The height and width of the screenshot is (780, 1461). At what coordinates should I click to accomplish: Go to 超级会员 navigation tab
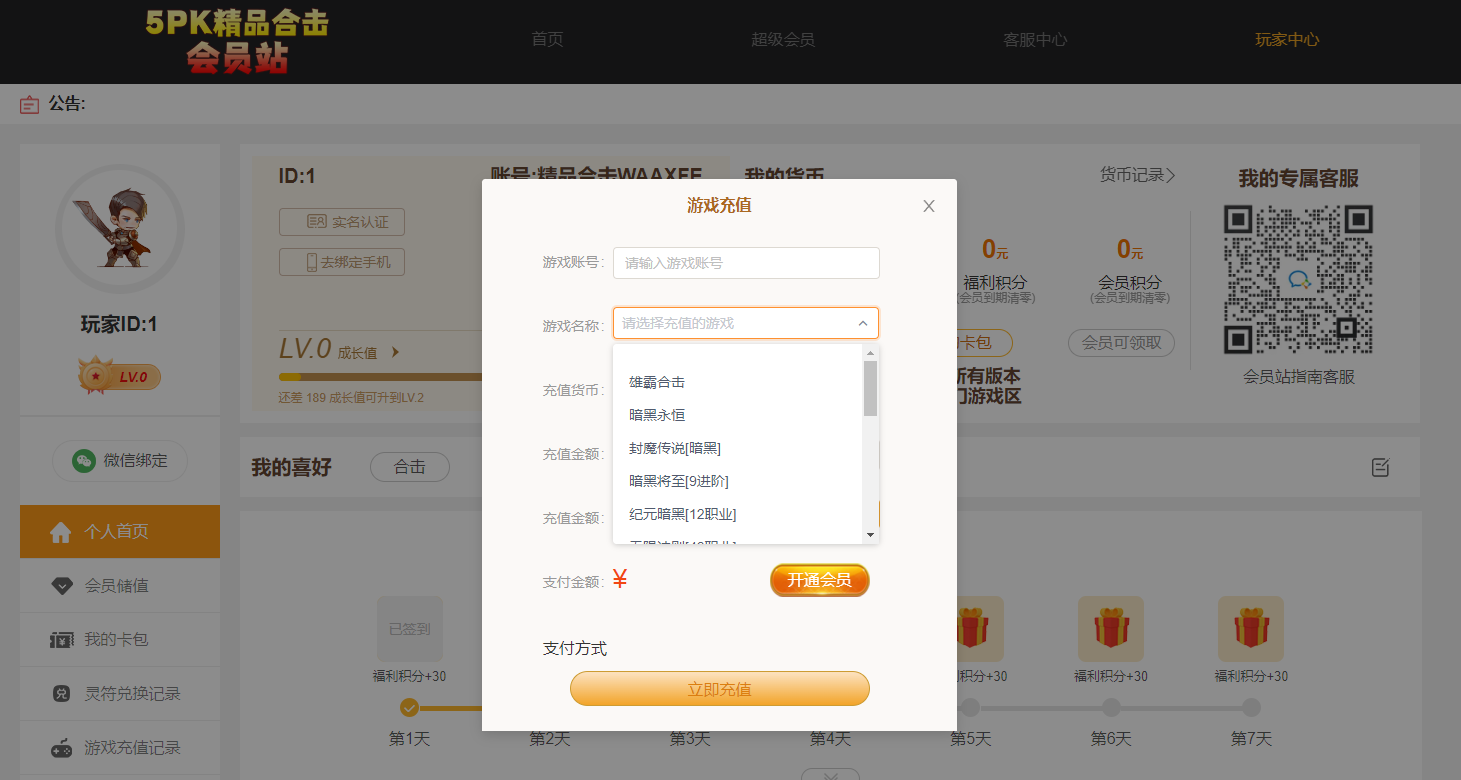tap(783, 40)
